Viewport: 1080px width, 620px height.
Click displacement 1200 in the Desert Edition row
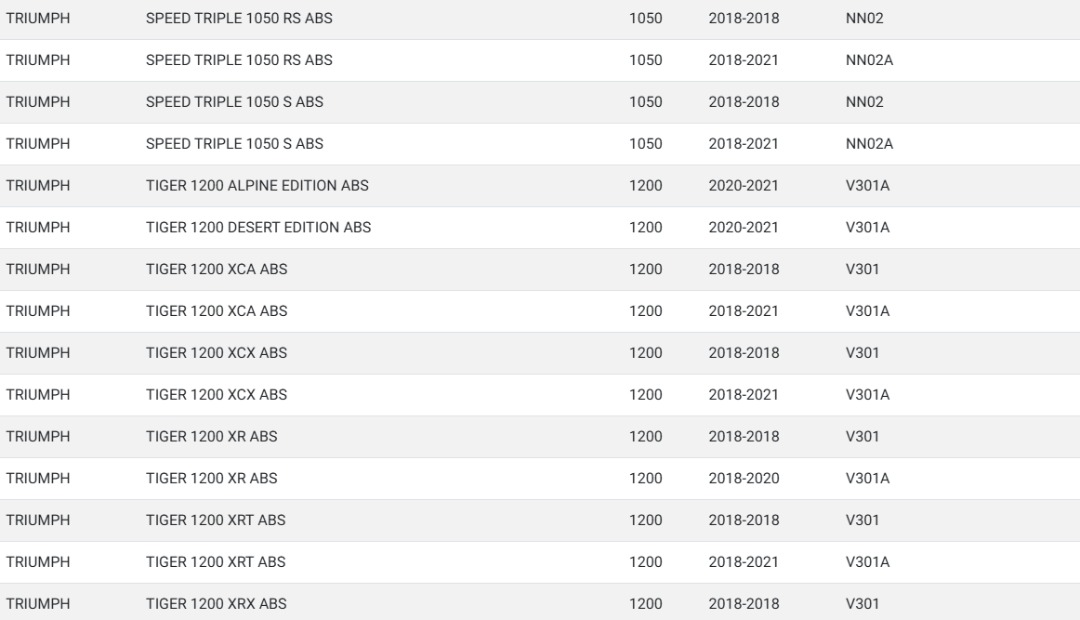click(x=645, y=227)
